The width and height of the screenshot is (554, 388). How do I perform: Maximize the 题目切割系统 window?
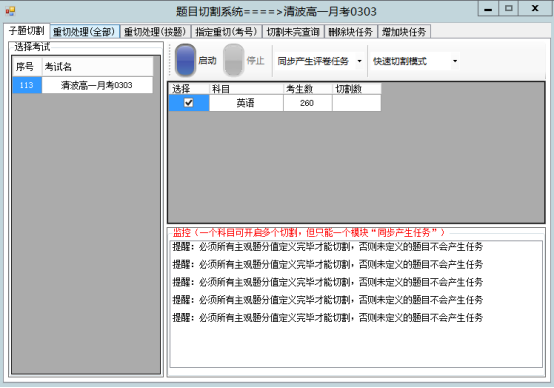click(508, 9)
